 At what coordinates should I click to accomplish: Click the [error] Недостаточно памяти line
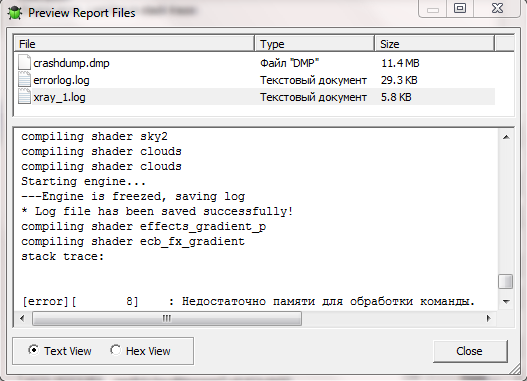248,301
